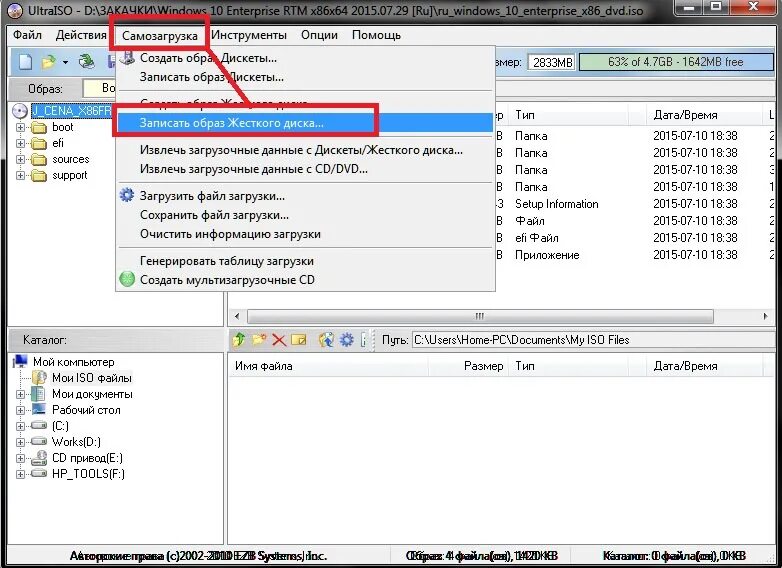This screenshot has height=568, width=782.
Task: Choose Создать образ Дискеты
Action: tap(305, 58)
